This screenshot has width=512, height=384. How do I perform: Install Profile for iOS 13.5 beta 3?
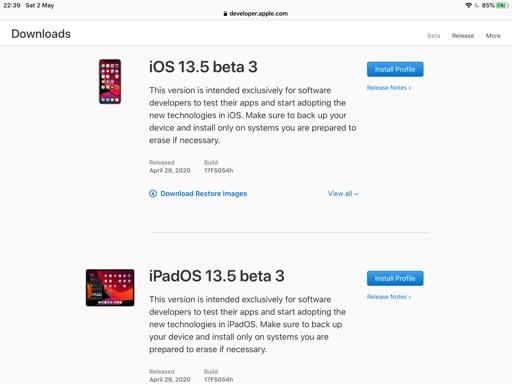click(395, 69)
